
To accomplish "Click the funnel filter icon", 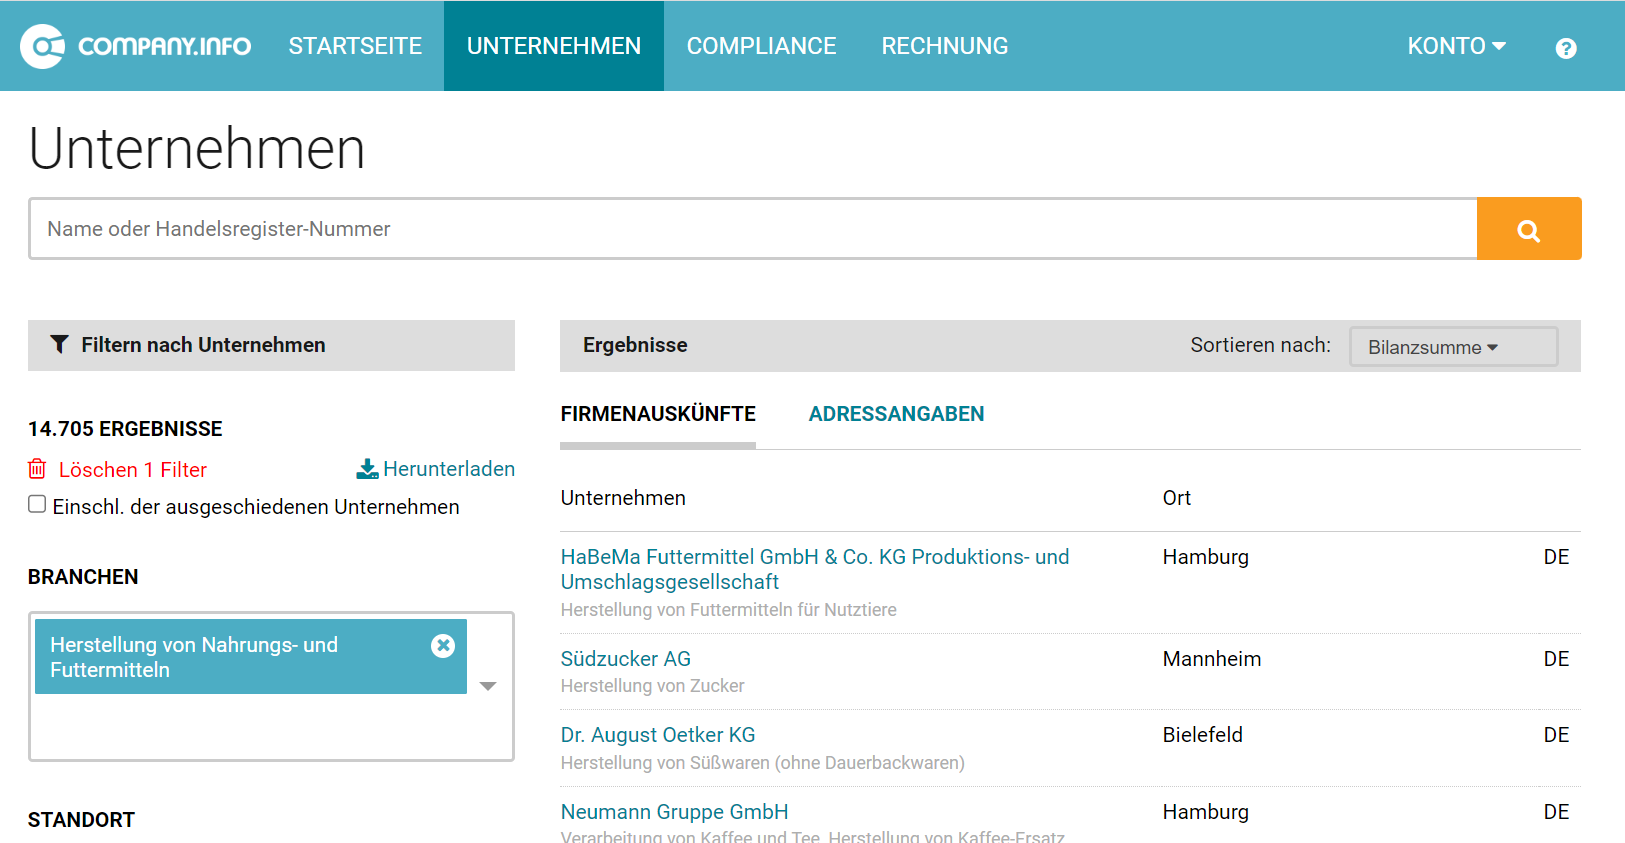I will pyautogui.click(x=60, y=345).
